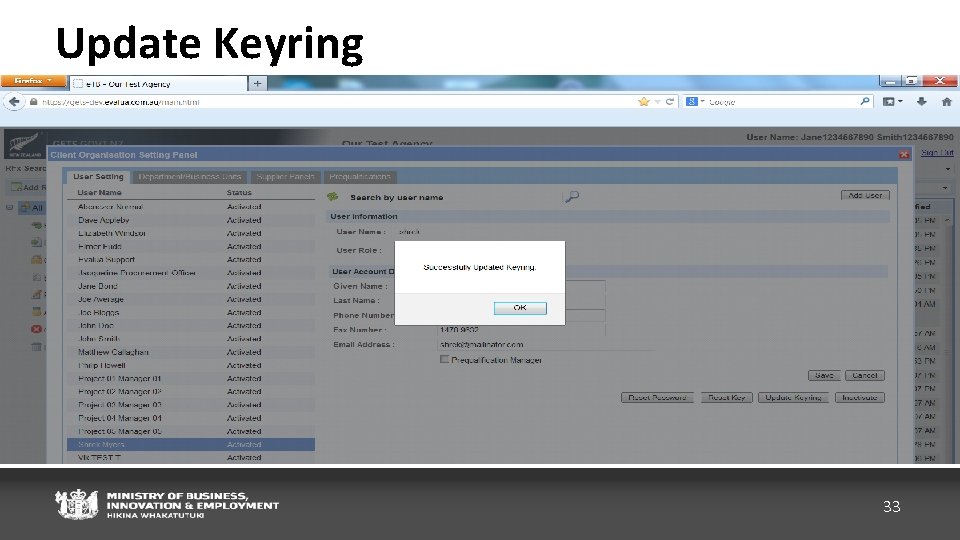Click the Cancel button
960x540 pixels.
point(864,375)
